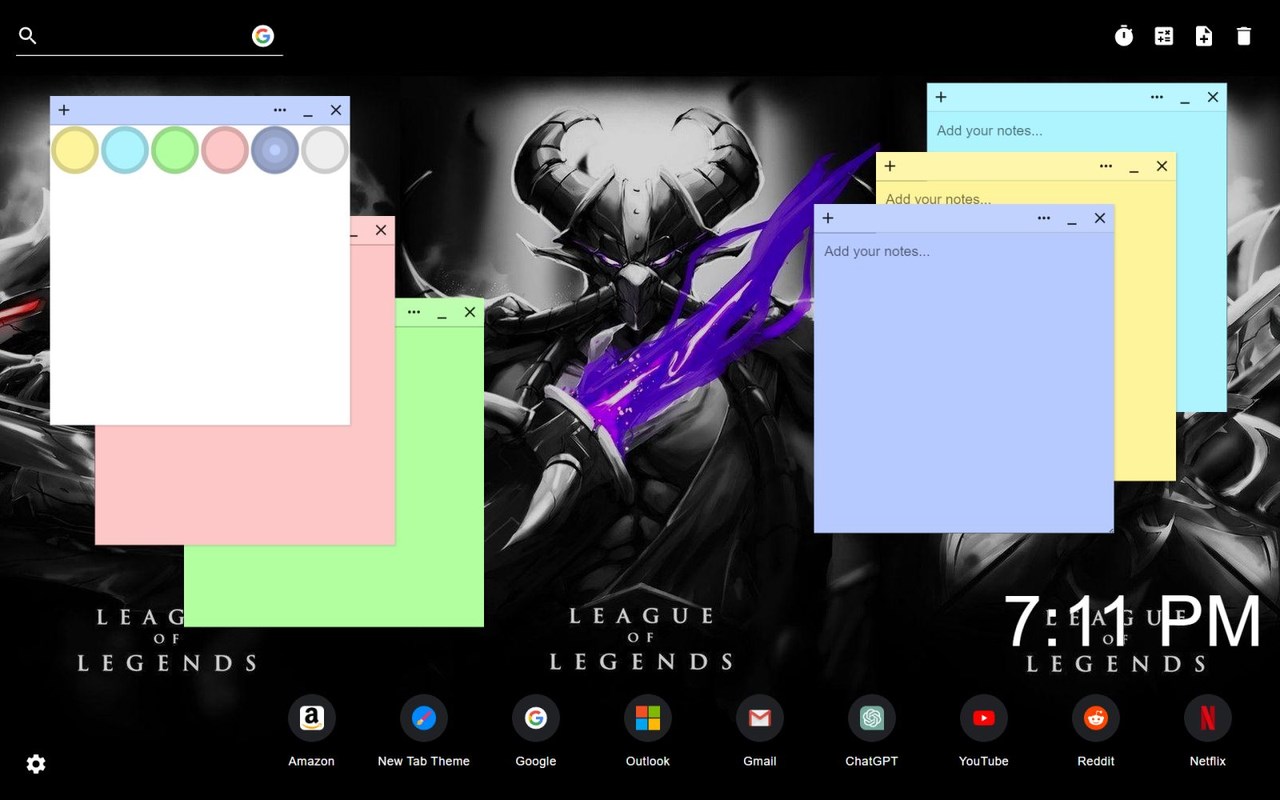This screenshot has width=1280, height=800.
Task: Close the purple note
Action: pos(1100,218)
